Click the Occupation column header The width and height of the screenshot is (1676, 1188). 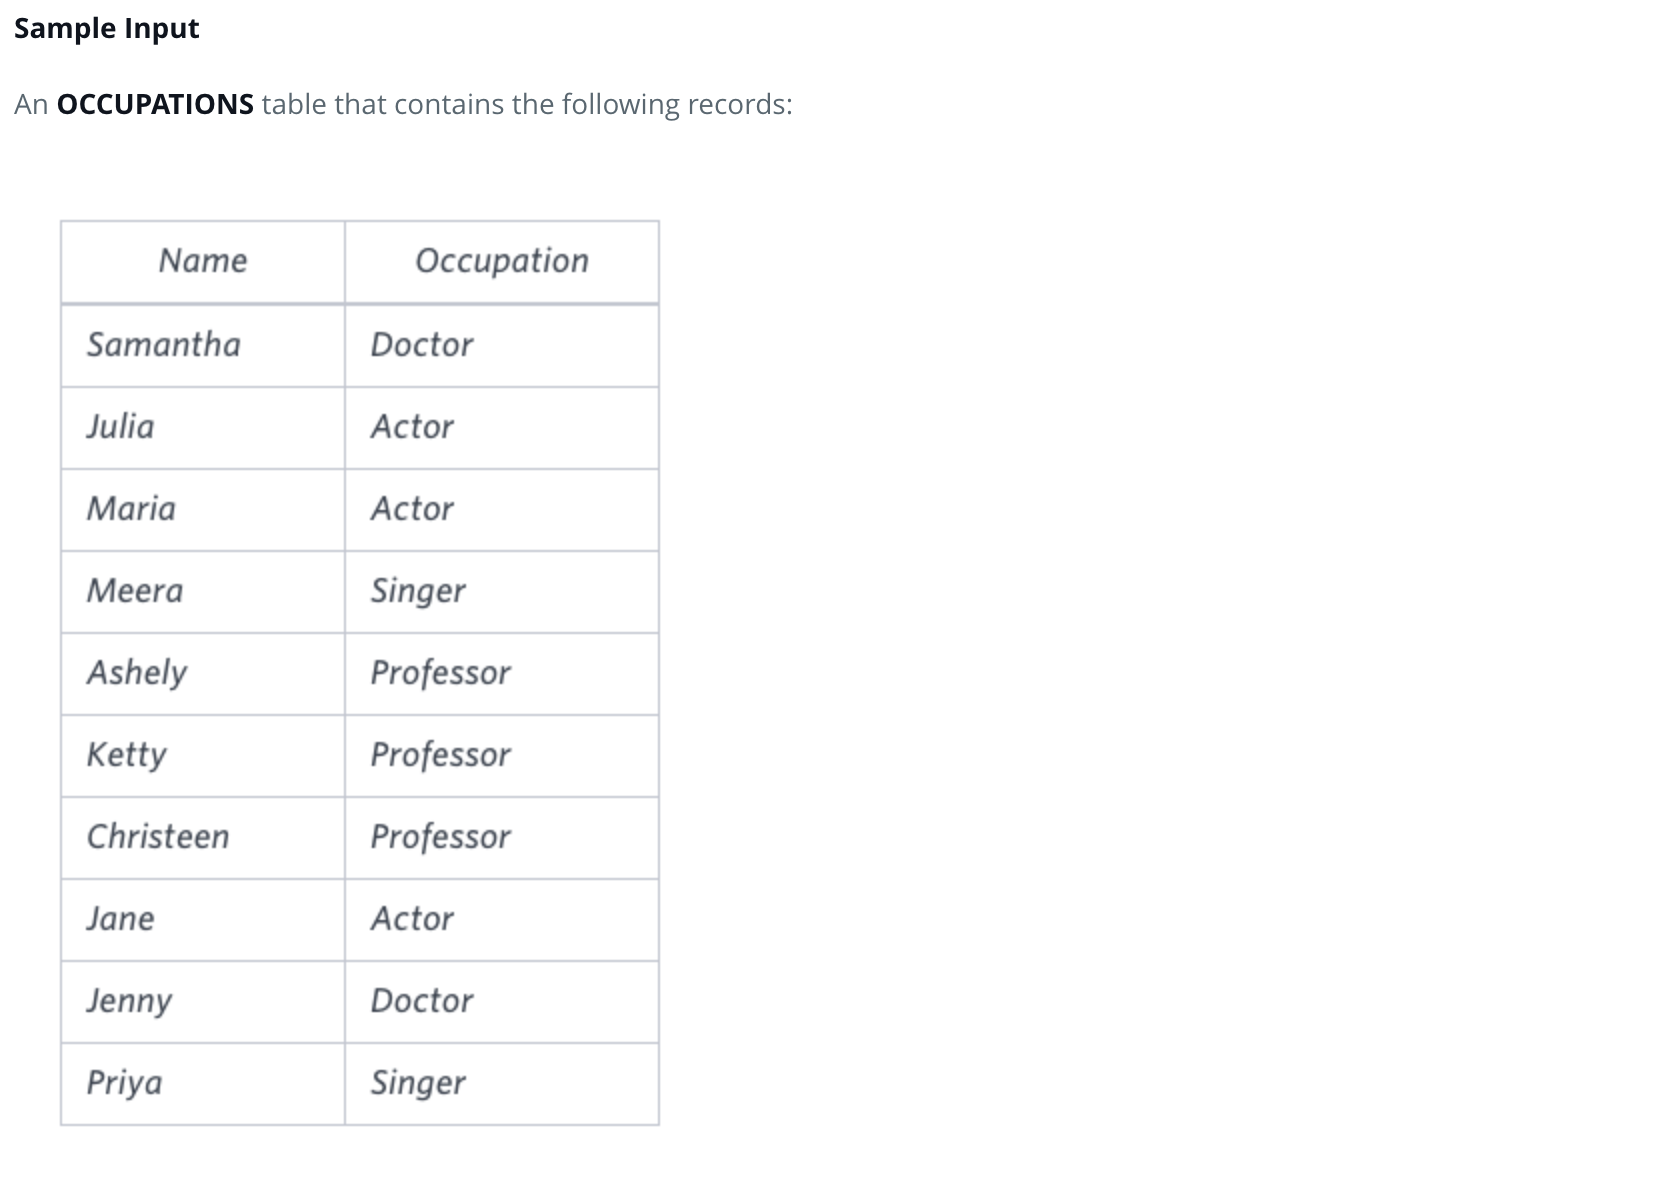(x=502, y=262)
